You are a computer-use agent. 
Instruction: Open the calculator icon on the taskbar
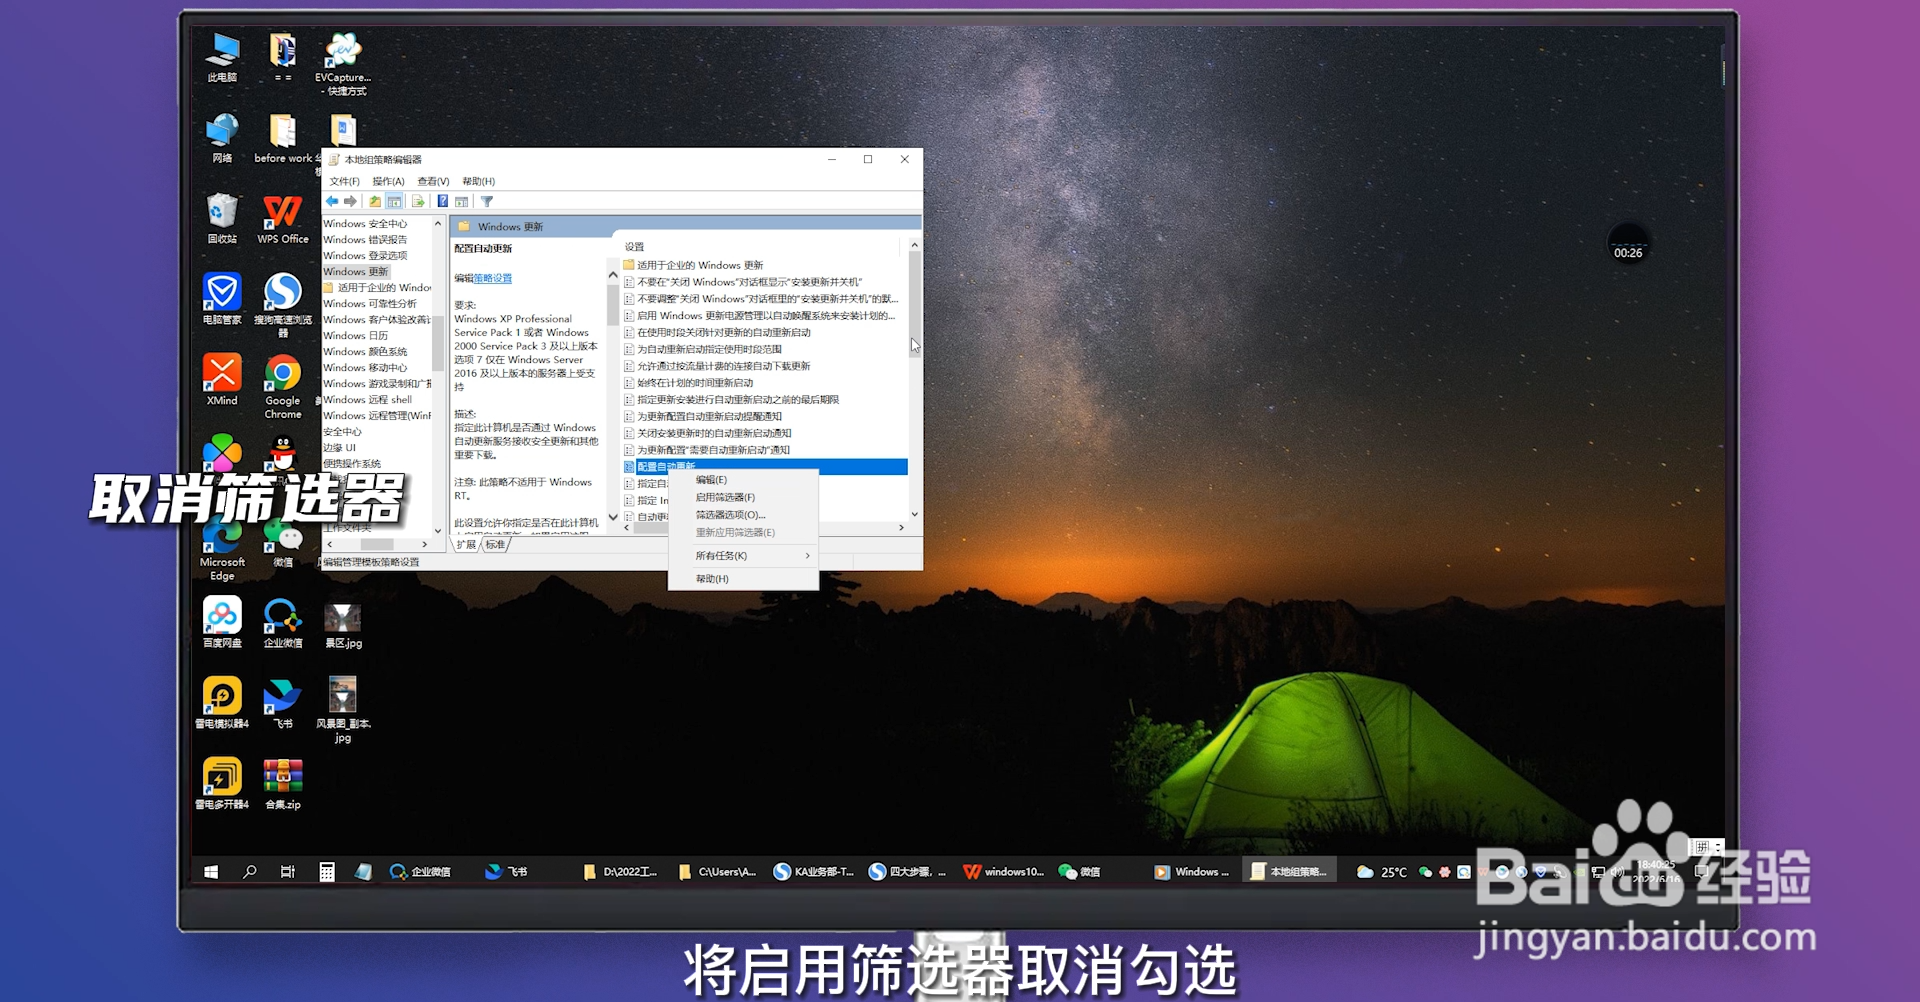[x=327, y=872]
